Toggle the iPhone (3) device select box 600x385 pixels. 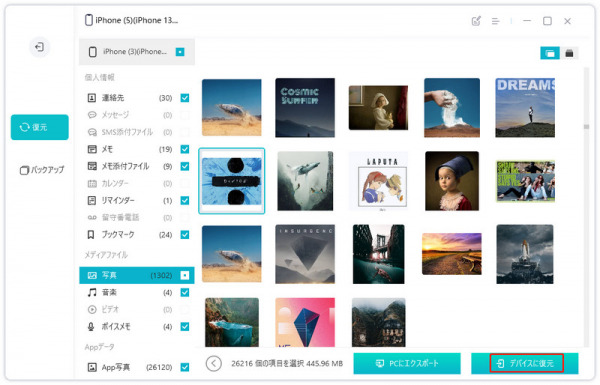click(180, 52)
